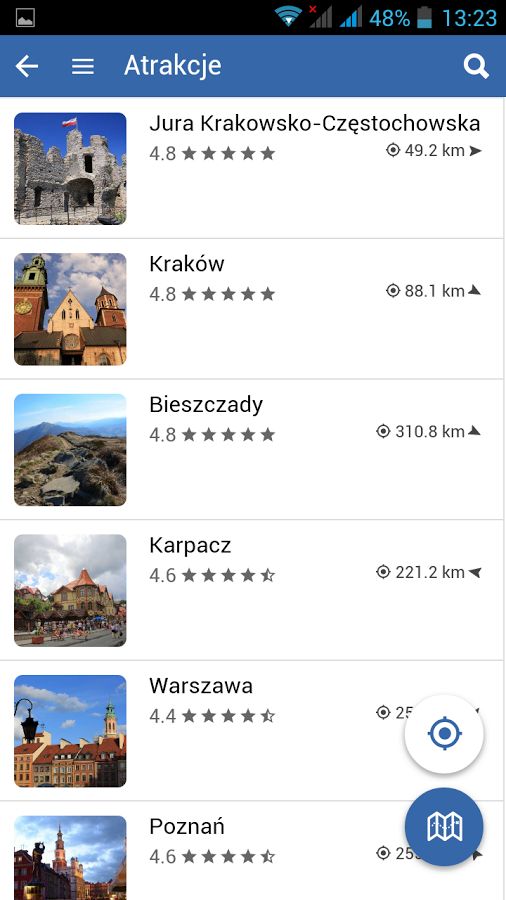The height and width of the screenshot is (900, 506).
Task: Open the map view floating button
Action: coord(444,827)
